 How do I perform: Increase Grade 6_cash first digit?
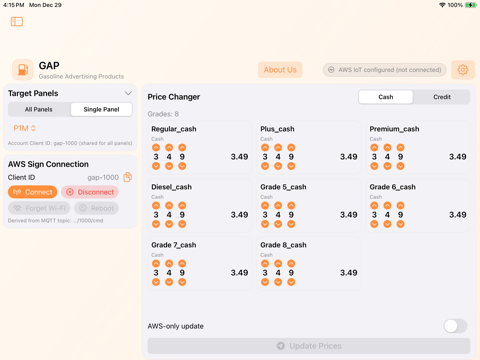[374, 205]
